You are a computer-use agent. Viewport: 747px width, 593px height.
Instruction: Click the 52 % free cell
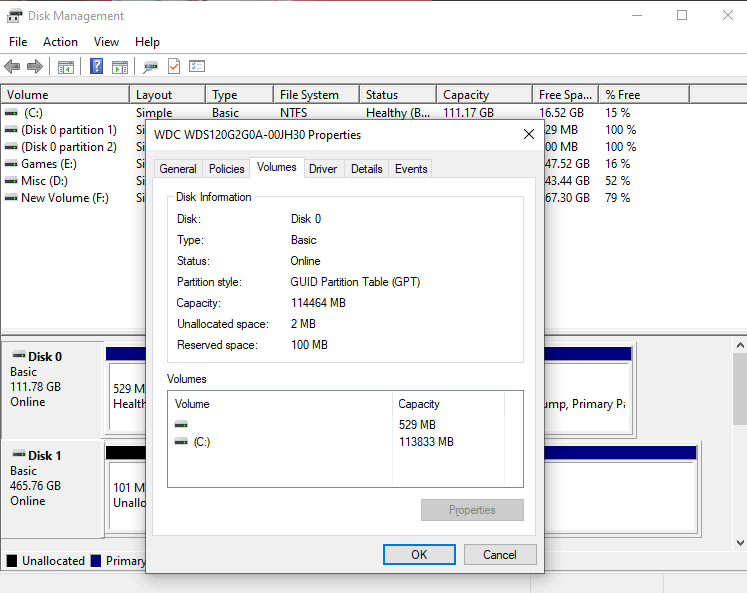(x=617, y=181)
